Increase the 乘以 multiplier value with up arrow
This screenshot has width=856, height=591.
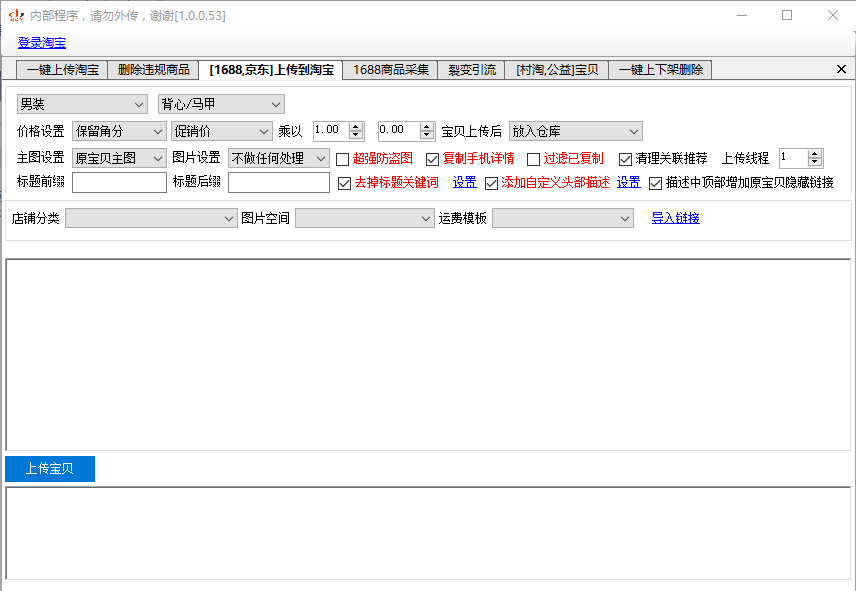(356, 127)
